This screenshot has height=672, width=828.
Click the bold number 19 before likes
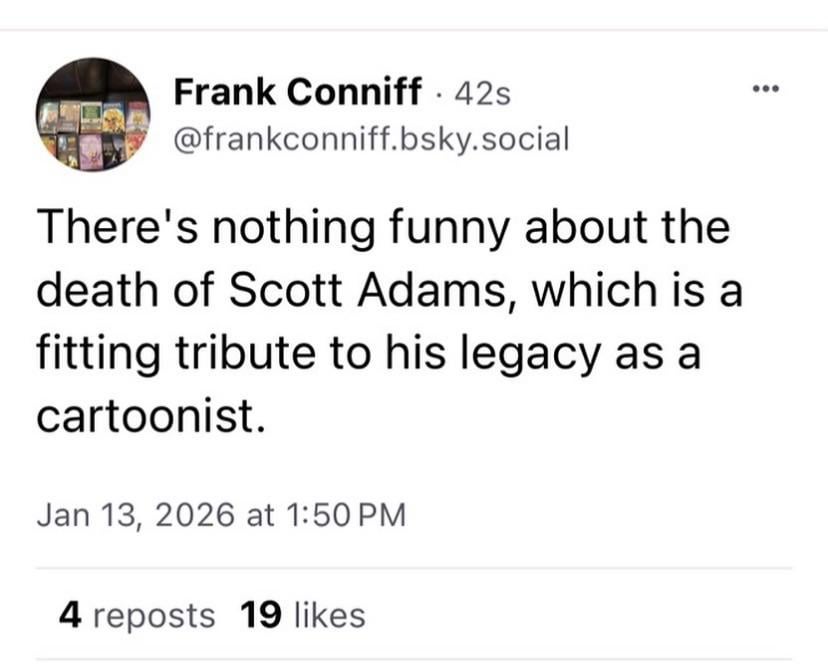(259, 615)
